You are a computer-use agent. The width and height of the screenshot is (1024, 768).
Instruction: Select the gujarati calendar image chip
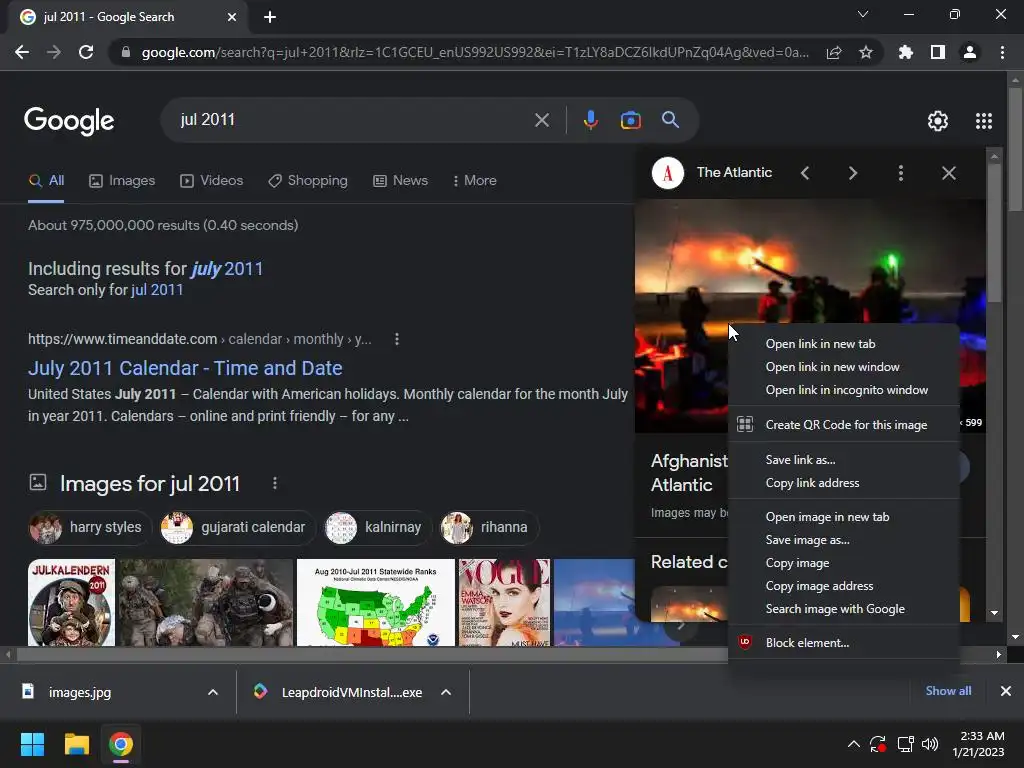(x=237, y=527)
